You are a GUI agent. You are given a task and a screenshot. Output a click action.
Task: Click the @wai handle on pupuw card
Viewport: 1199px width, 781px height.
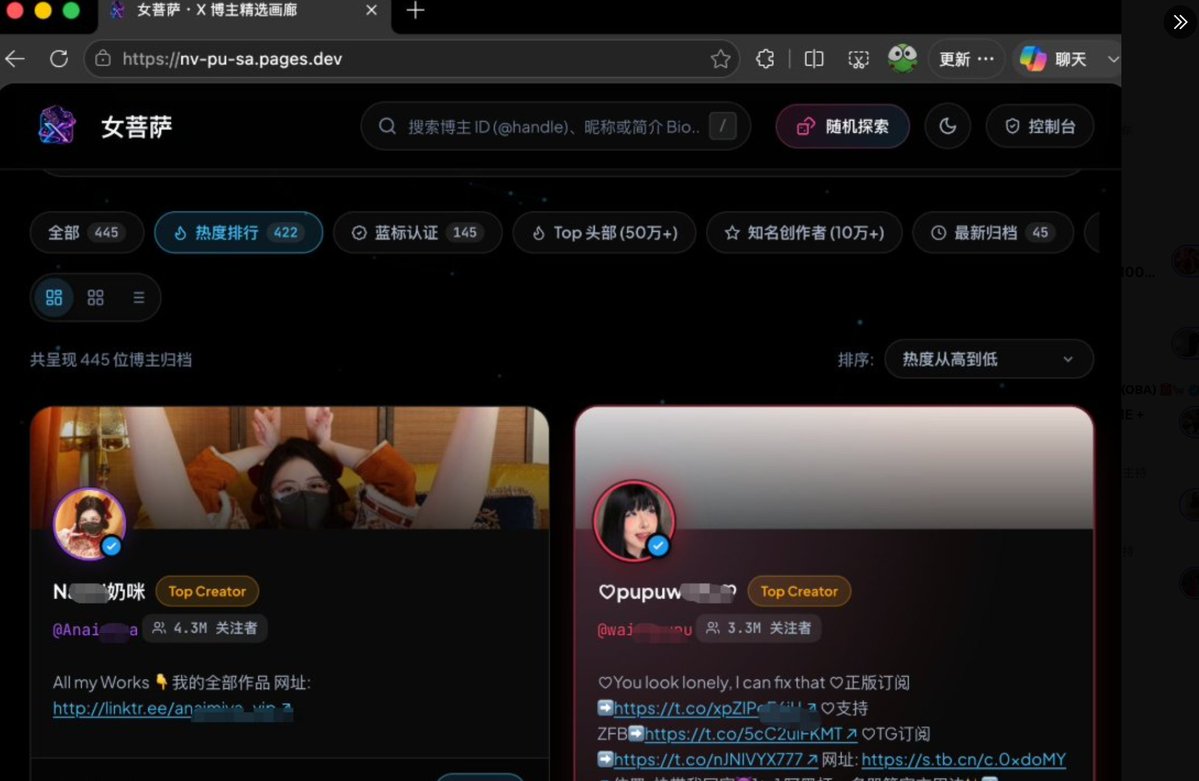645,630
